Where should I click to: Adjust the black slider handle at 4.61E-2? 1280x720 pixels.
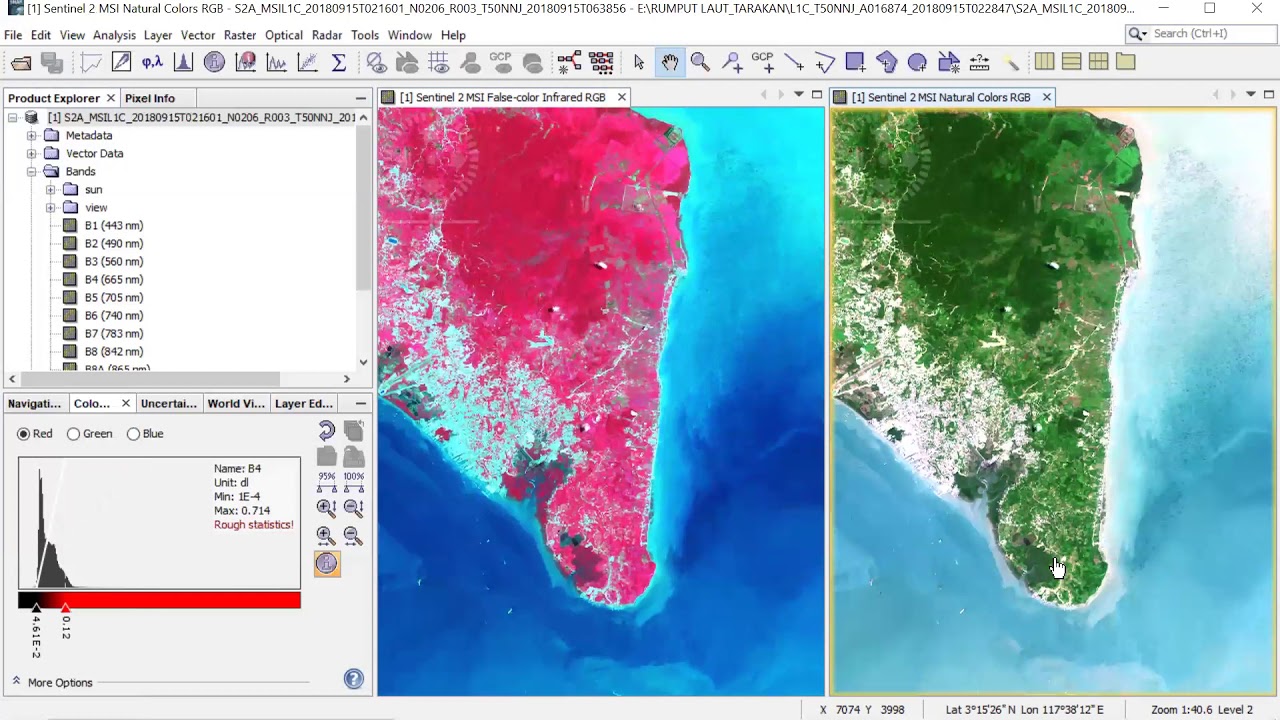tap(36, 607)
